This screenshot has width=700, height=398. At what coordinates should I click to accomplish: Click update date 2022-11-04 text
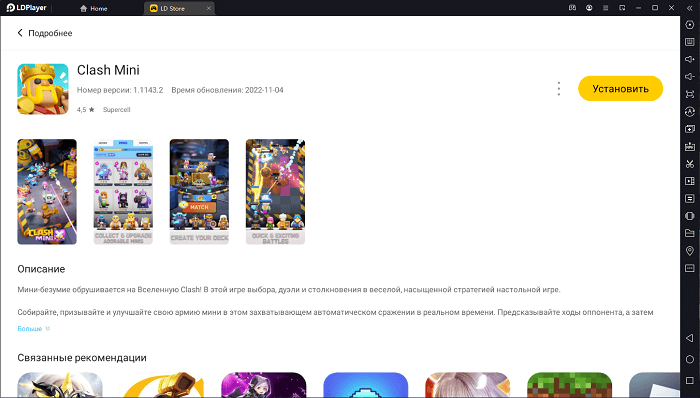pos(227,90)
